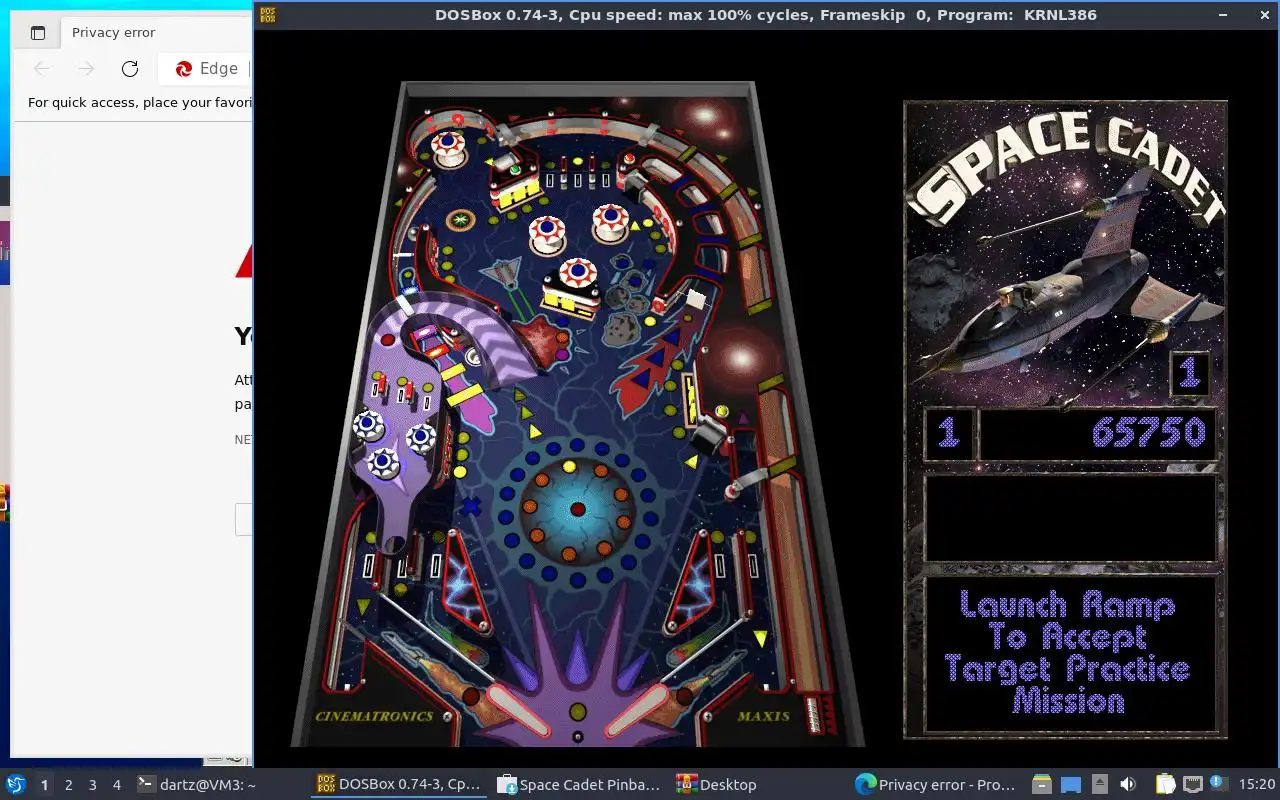This screenshot has height=800, width=1280.
Task: Click the score value 65750
Action: click(1147, 433)
